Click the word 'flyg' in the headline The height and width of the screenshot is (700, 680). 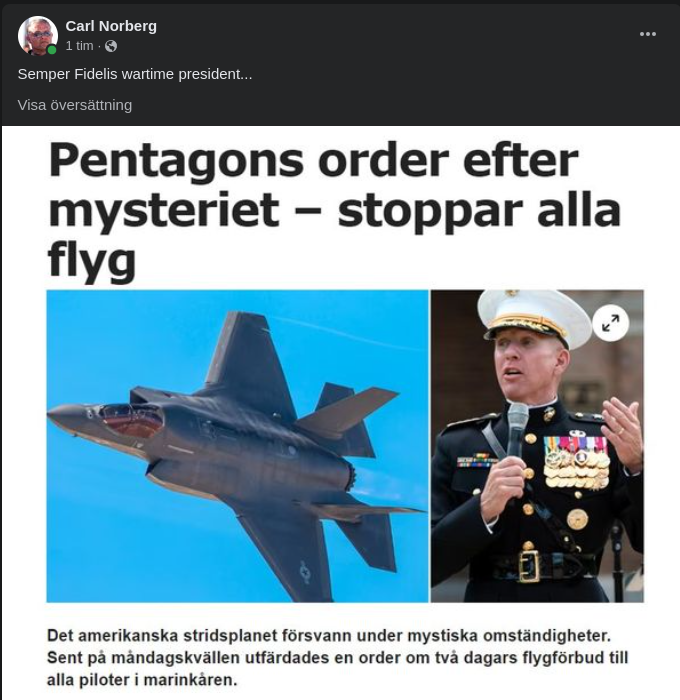(92, 260)
